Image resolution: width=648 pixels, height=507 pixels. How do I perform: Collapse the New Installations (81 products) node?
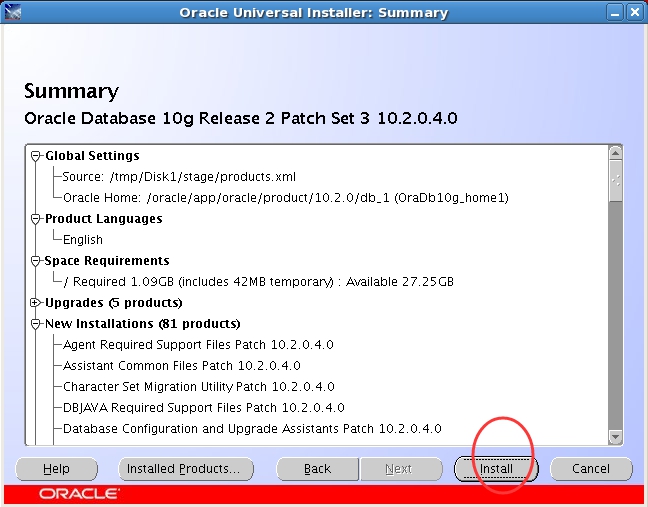[x=36, y=324]
